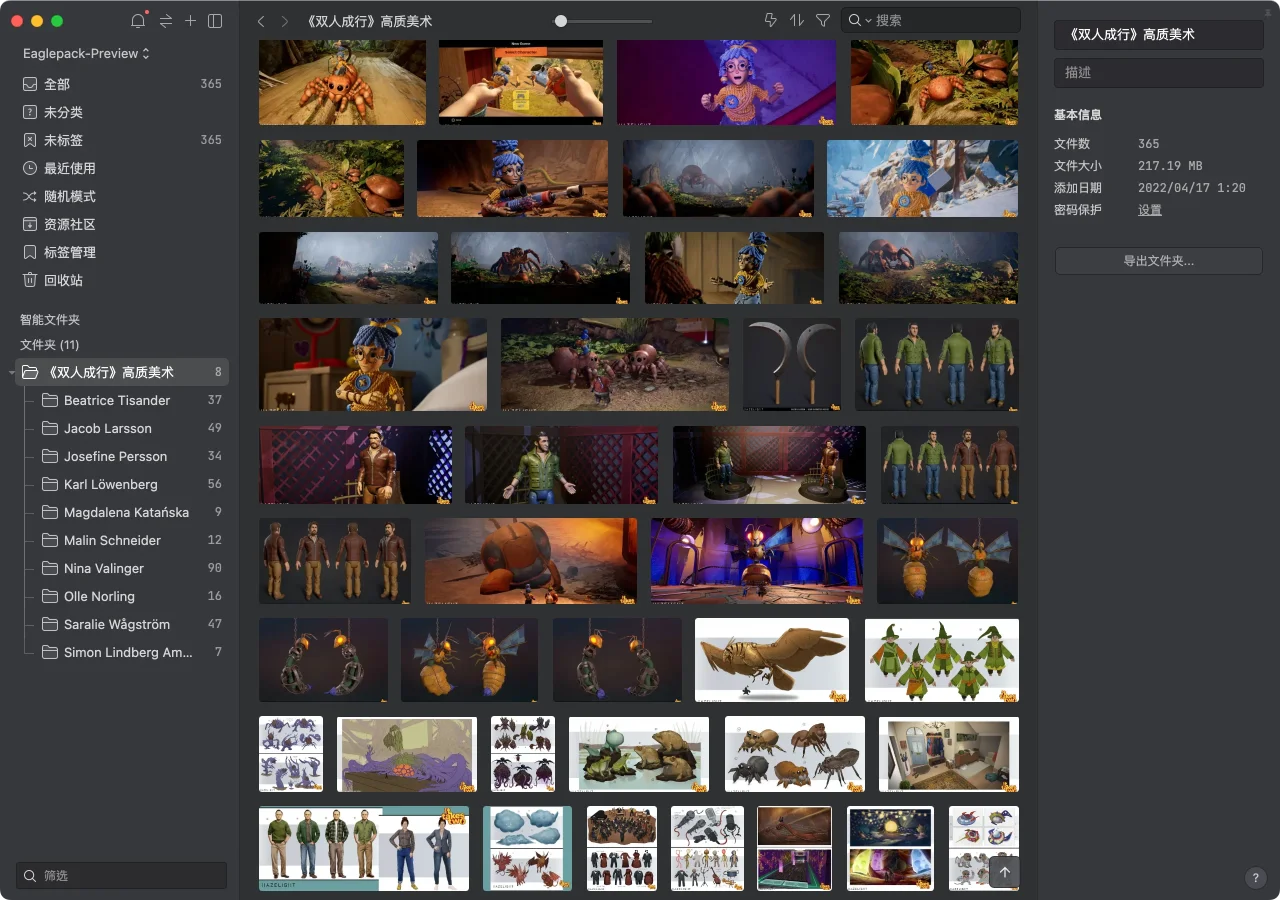Open the Olle Norling folder
The image size is (1280, 900).
(130, 596)
